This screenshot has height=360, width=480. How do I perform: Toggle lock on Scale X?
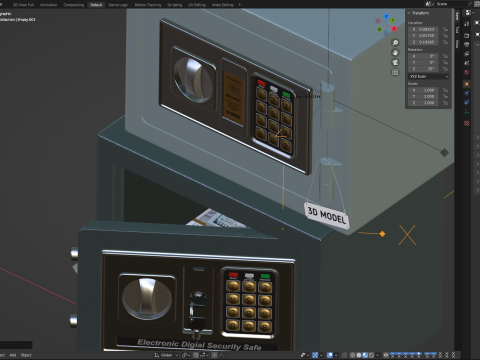point(445,90)
